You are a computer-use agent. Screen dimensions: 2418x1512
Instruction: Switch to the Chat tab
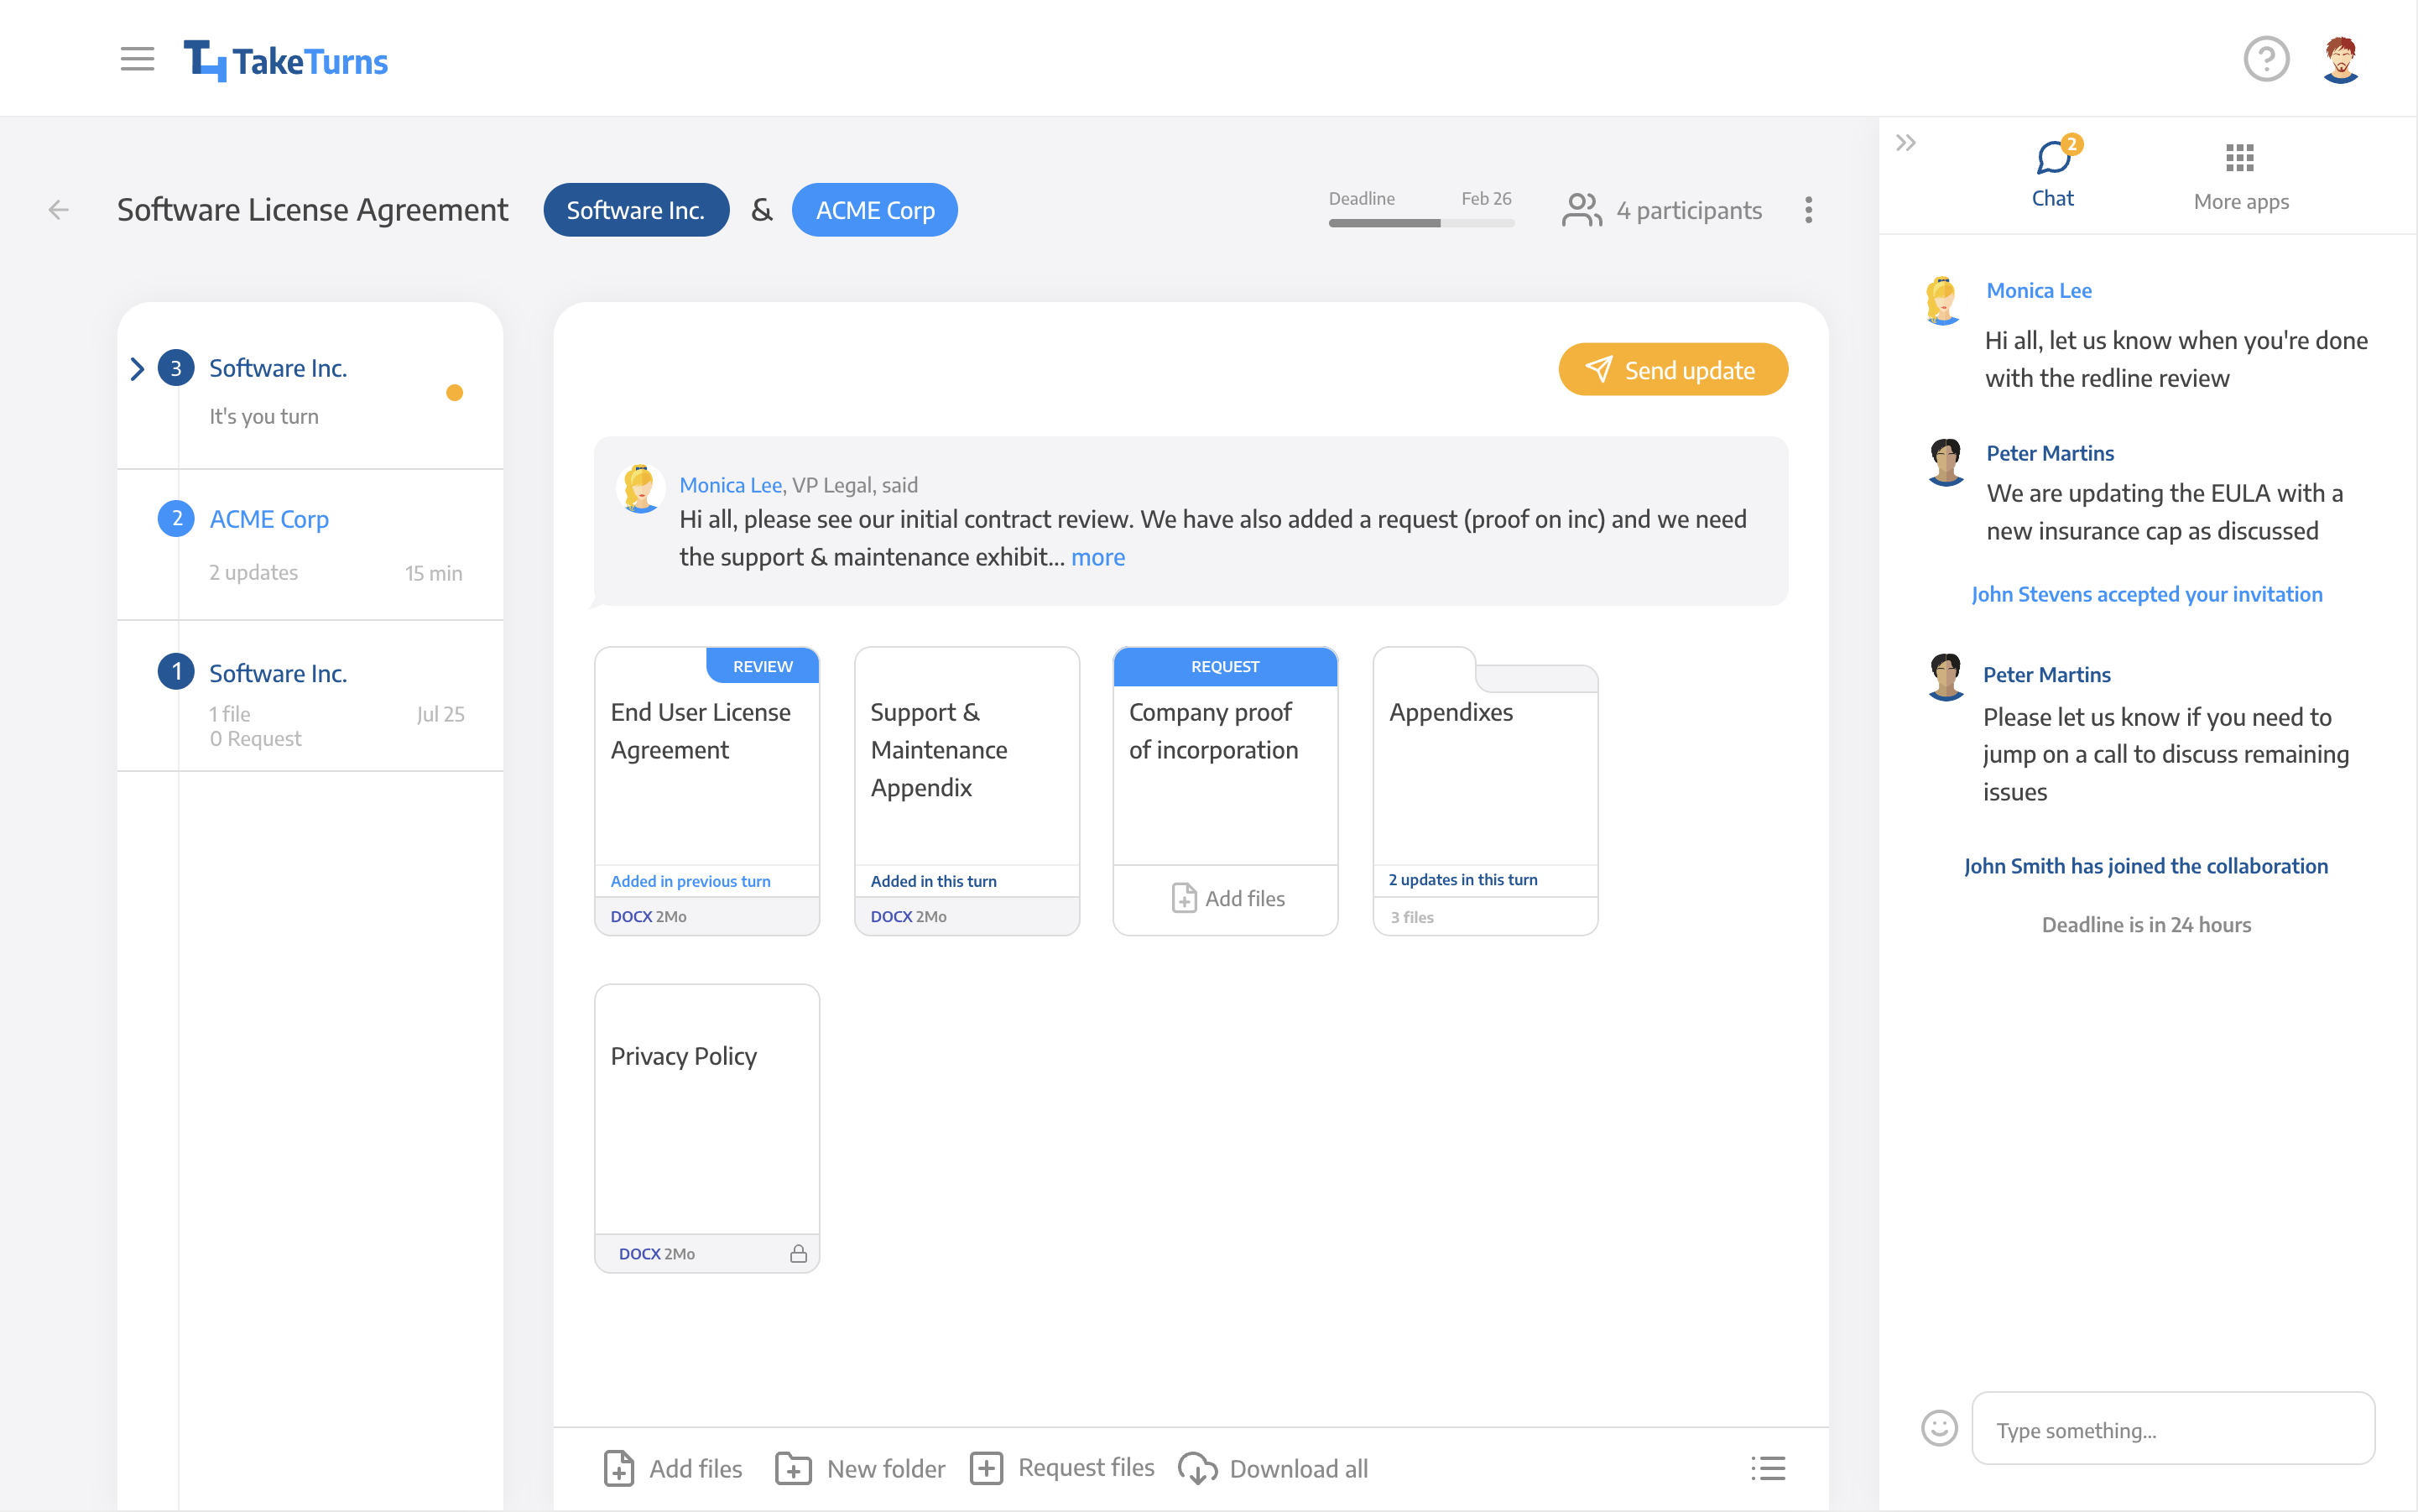pyautogui.click(x=2053, y=173)
